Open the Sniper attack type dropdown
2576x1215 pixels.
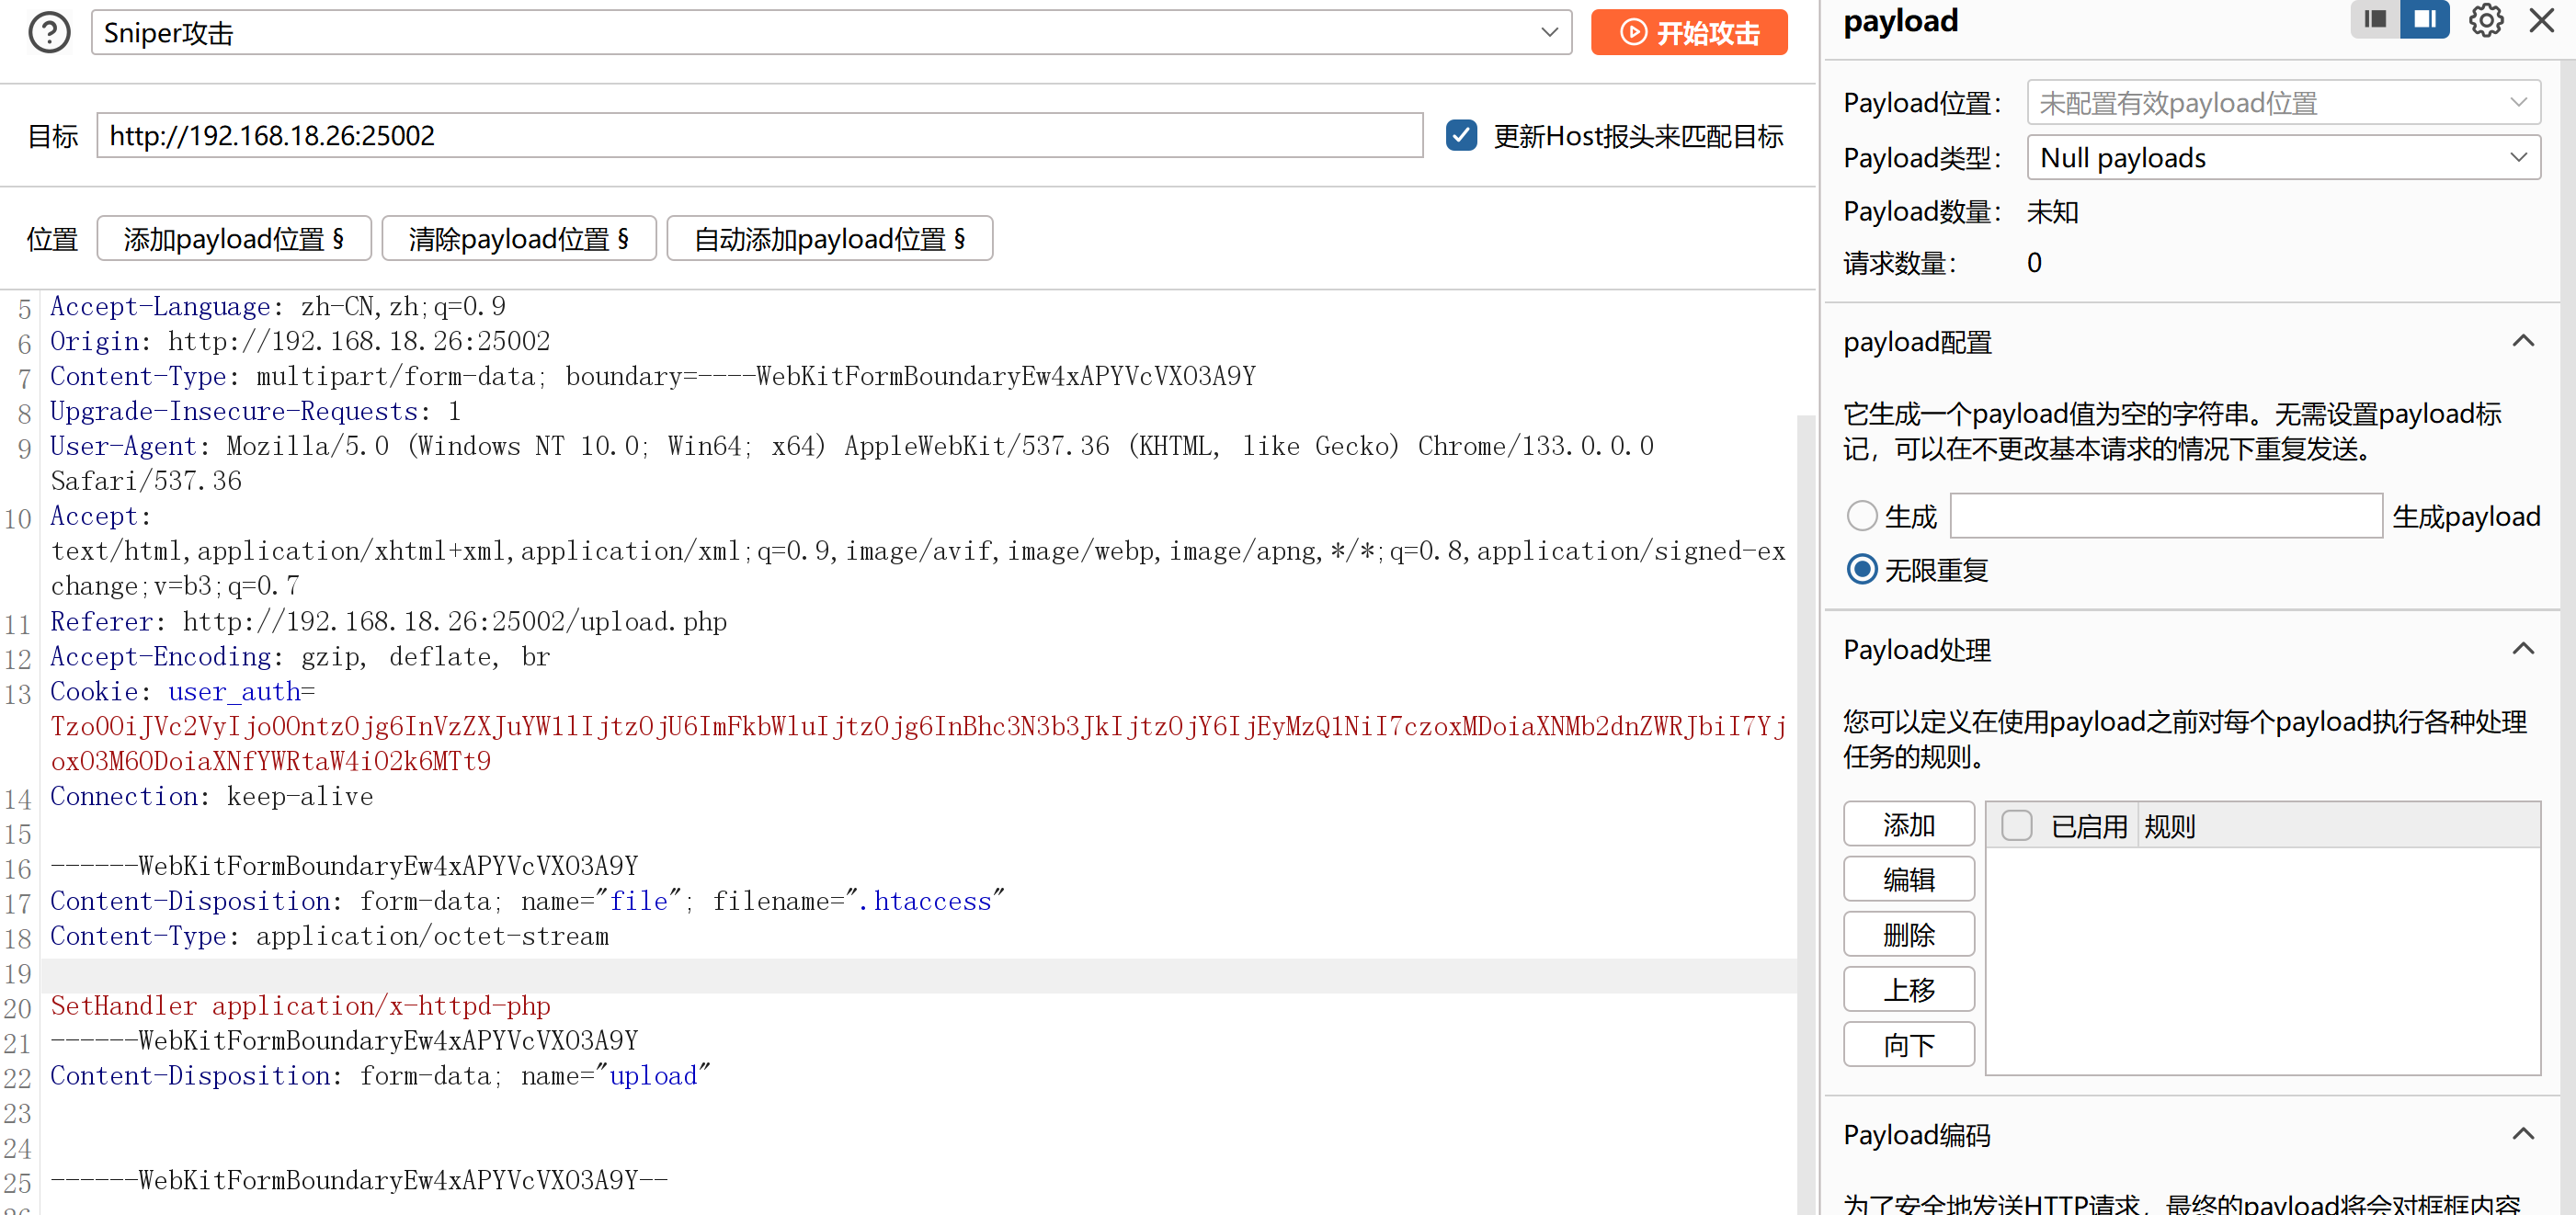tap(831, 33)
